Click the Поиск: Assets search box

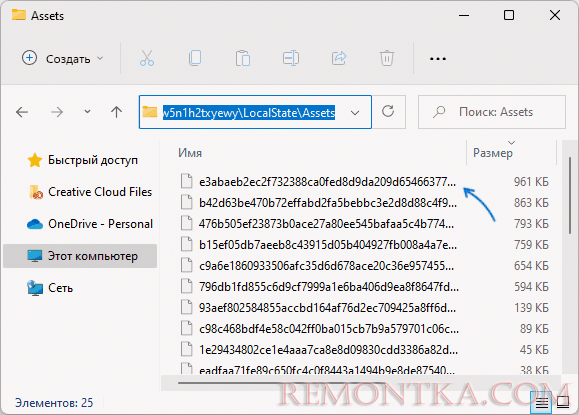tap(491, 112)
